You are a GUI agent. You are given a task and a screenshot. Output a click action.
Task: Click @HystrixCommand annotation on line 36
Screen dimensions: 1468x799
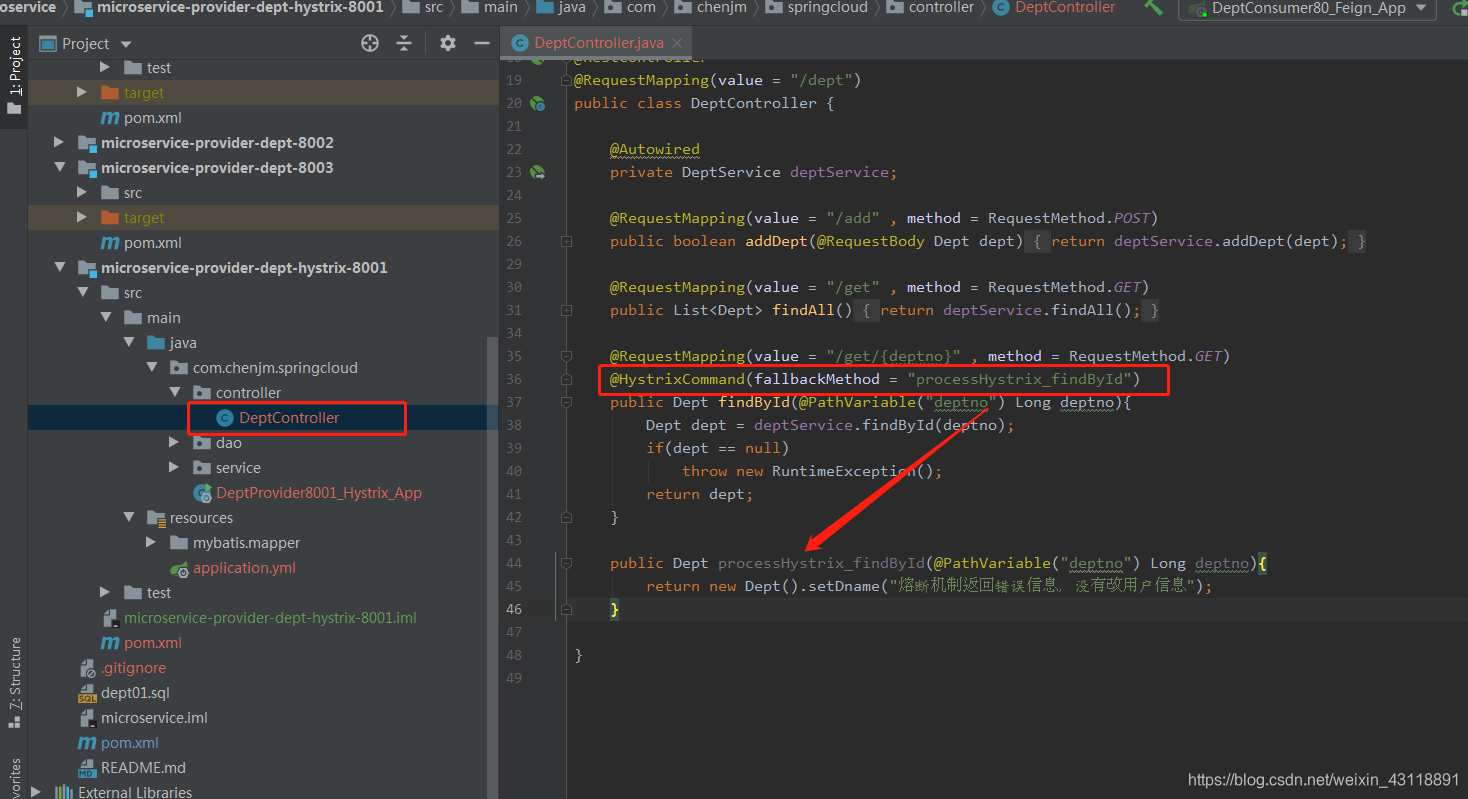tap(678, 379)
